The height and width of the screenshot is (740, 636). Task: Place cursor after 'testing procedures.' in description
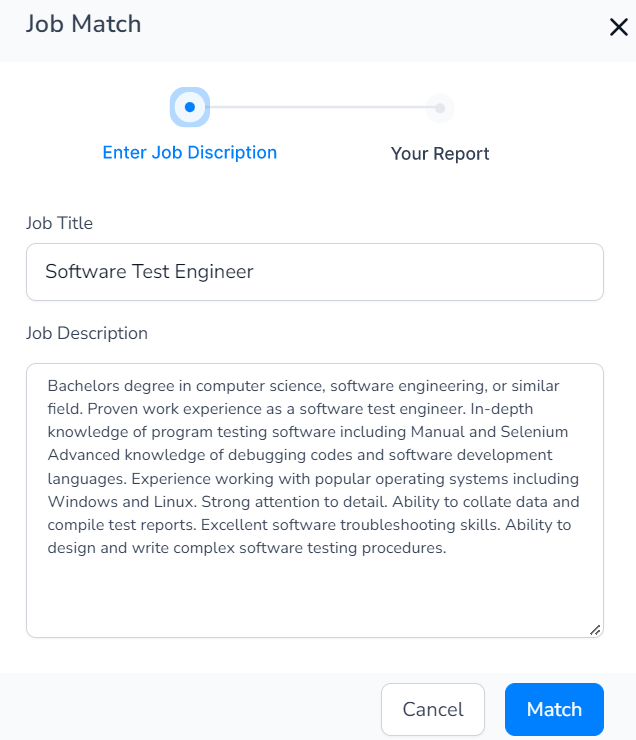[x=447, y=548]
